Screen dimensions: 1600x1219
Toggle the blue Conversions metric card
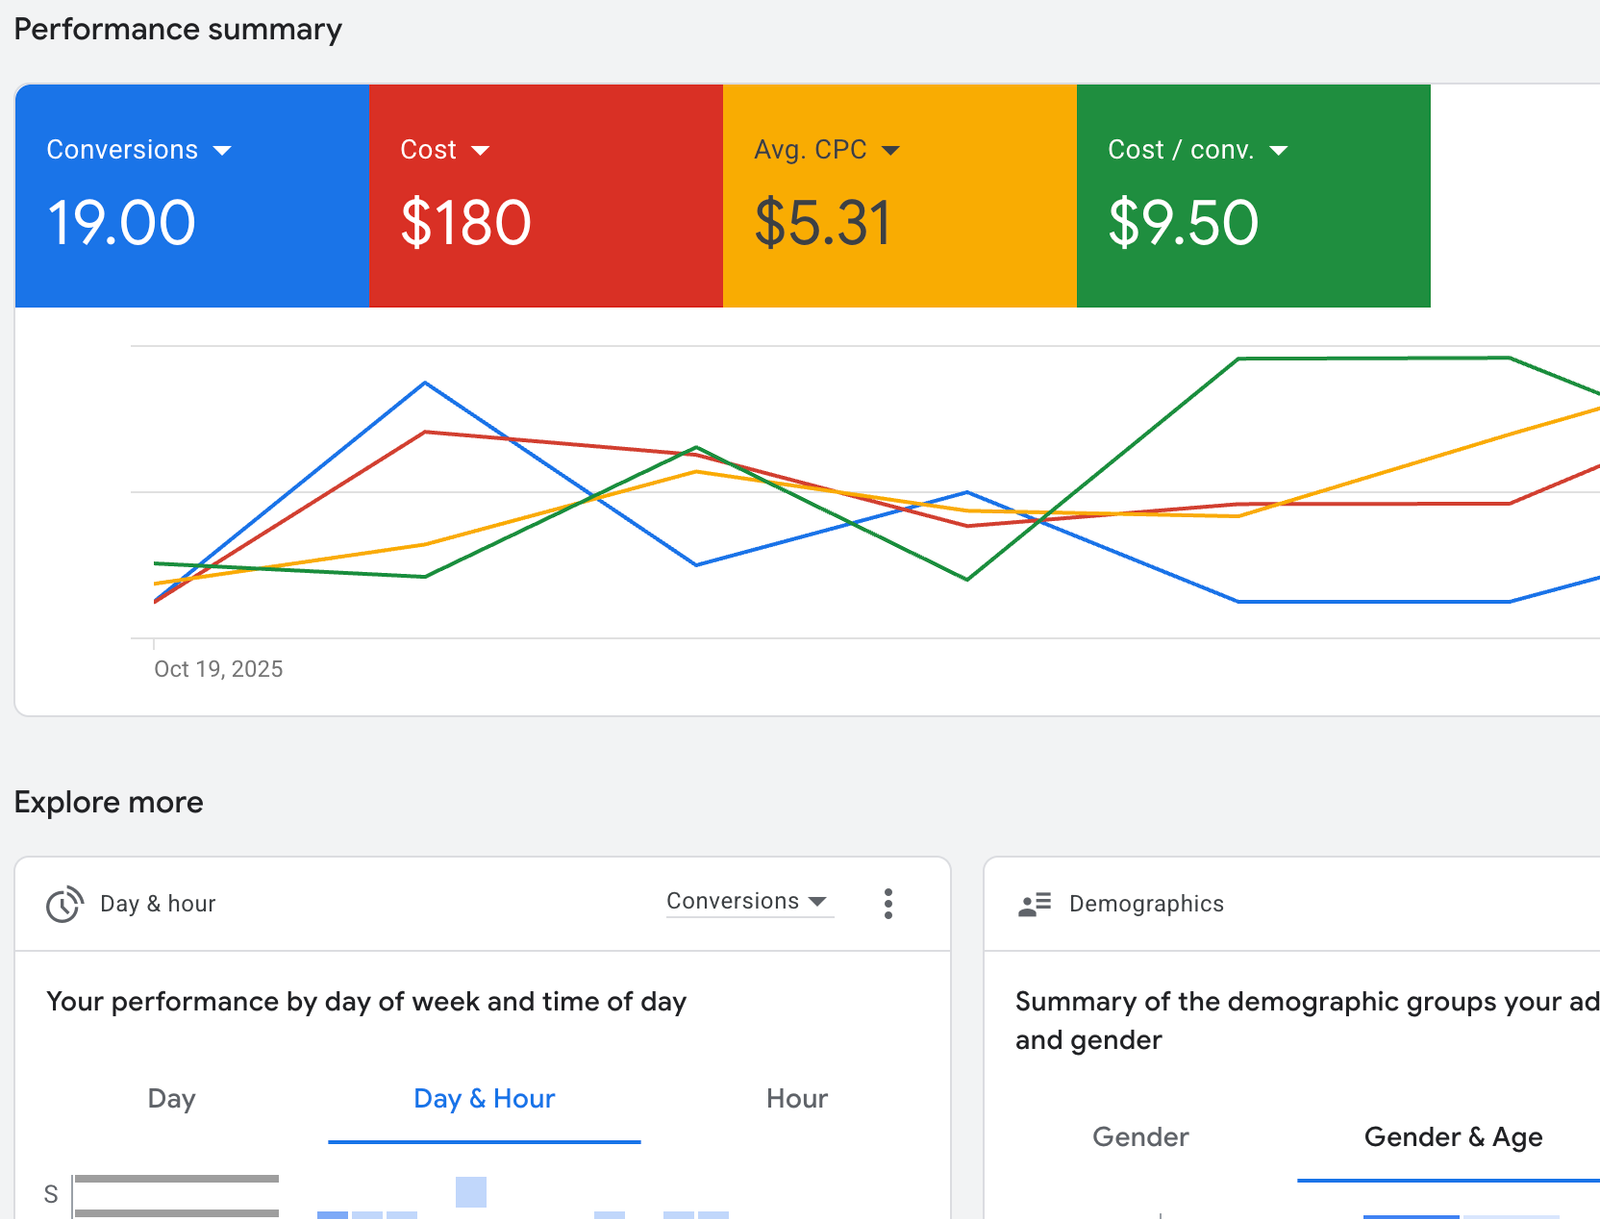[192, 196]
